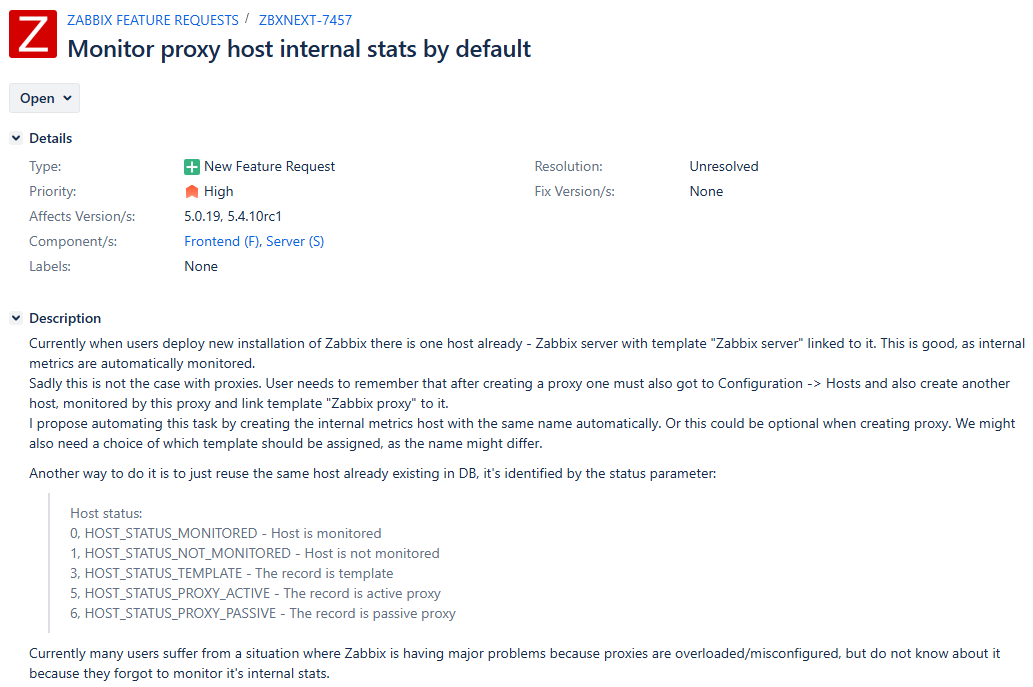1033x687 pixels.
Task: Click the Unresolved resolution value
Action: [x=723, y=166]
